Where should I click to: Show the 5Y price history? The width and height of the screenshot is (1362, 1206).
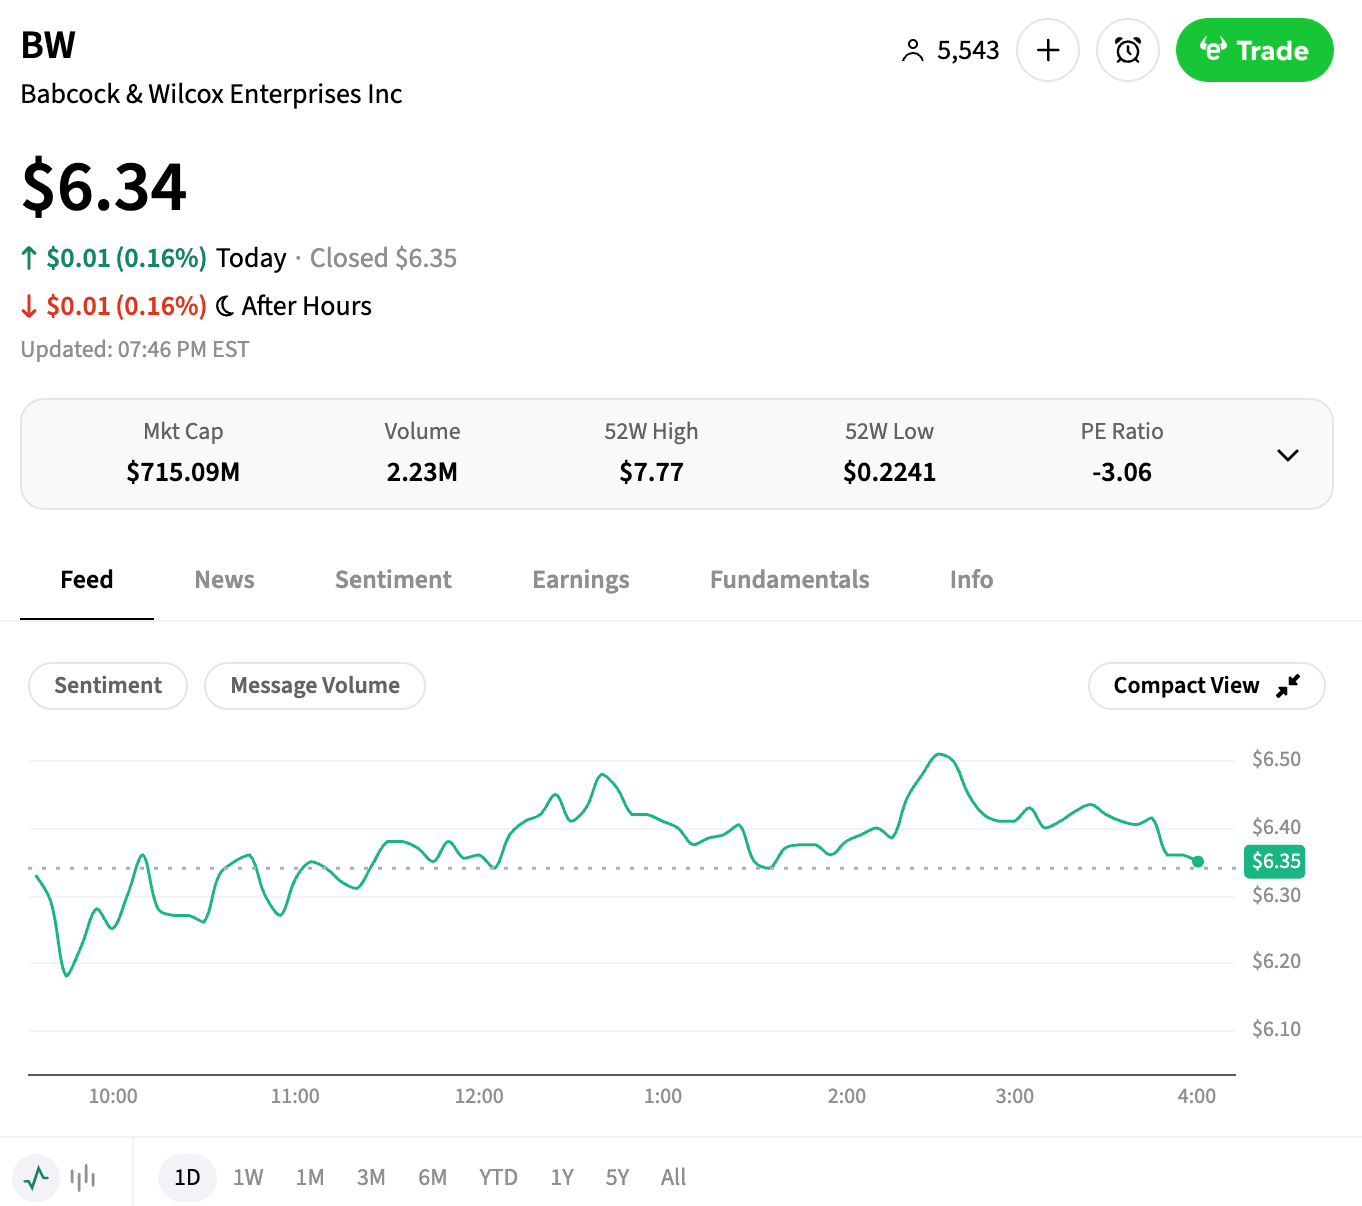tap(617, 1177)
